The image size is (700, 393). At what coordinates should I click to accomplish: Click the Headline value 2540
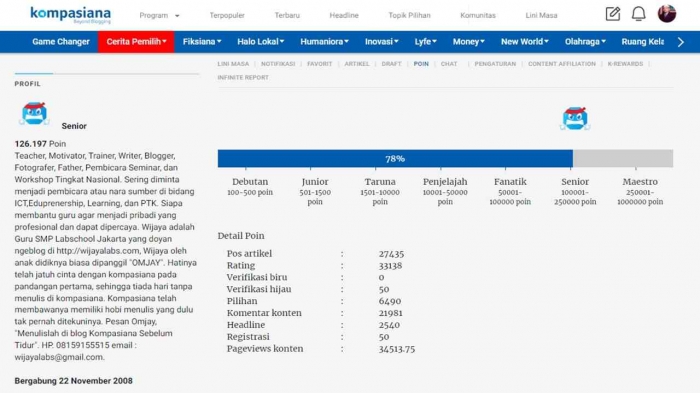389,325
